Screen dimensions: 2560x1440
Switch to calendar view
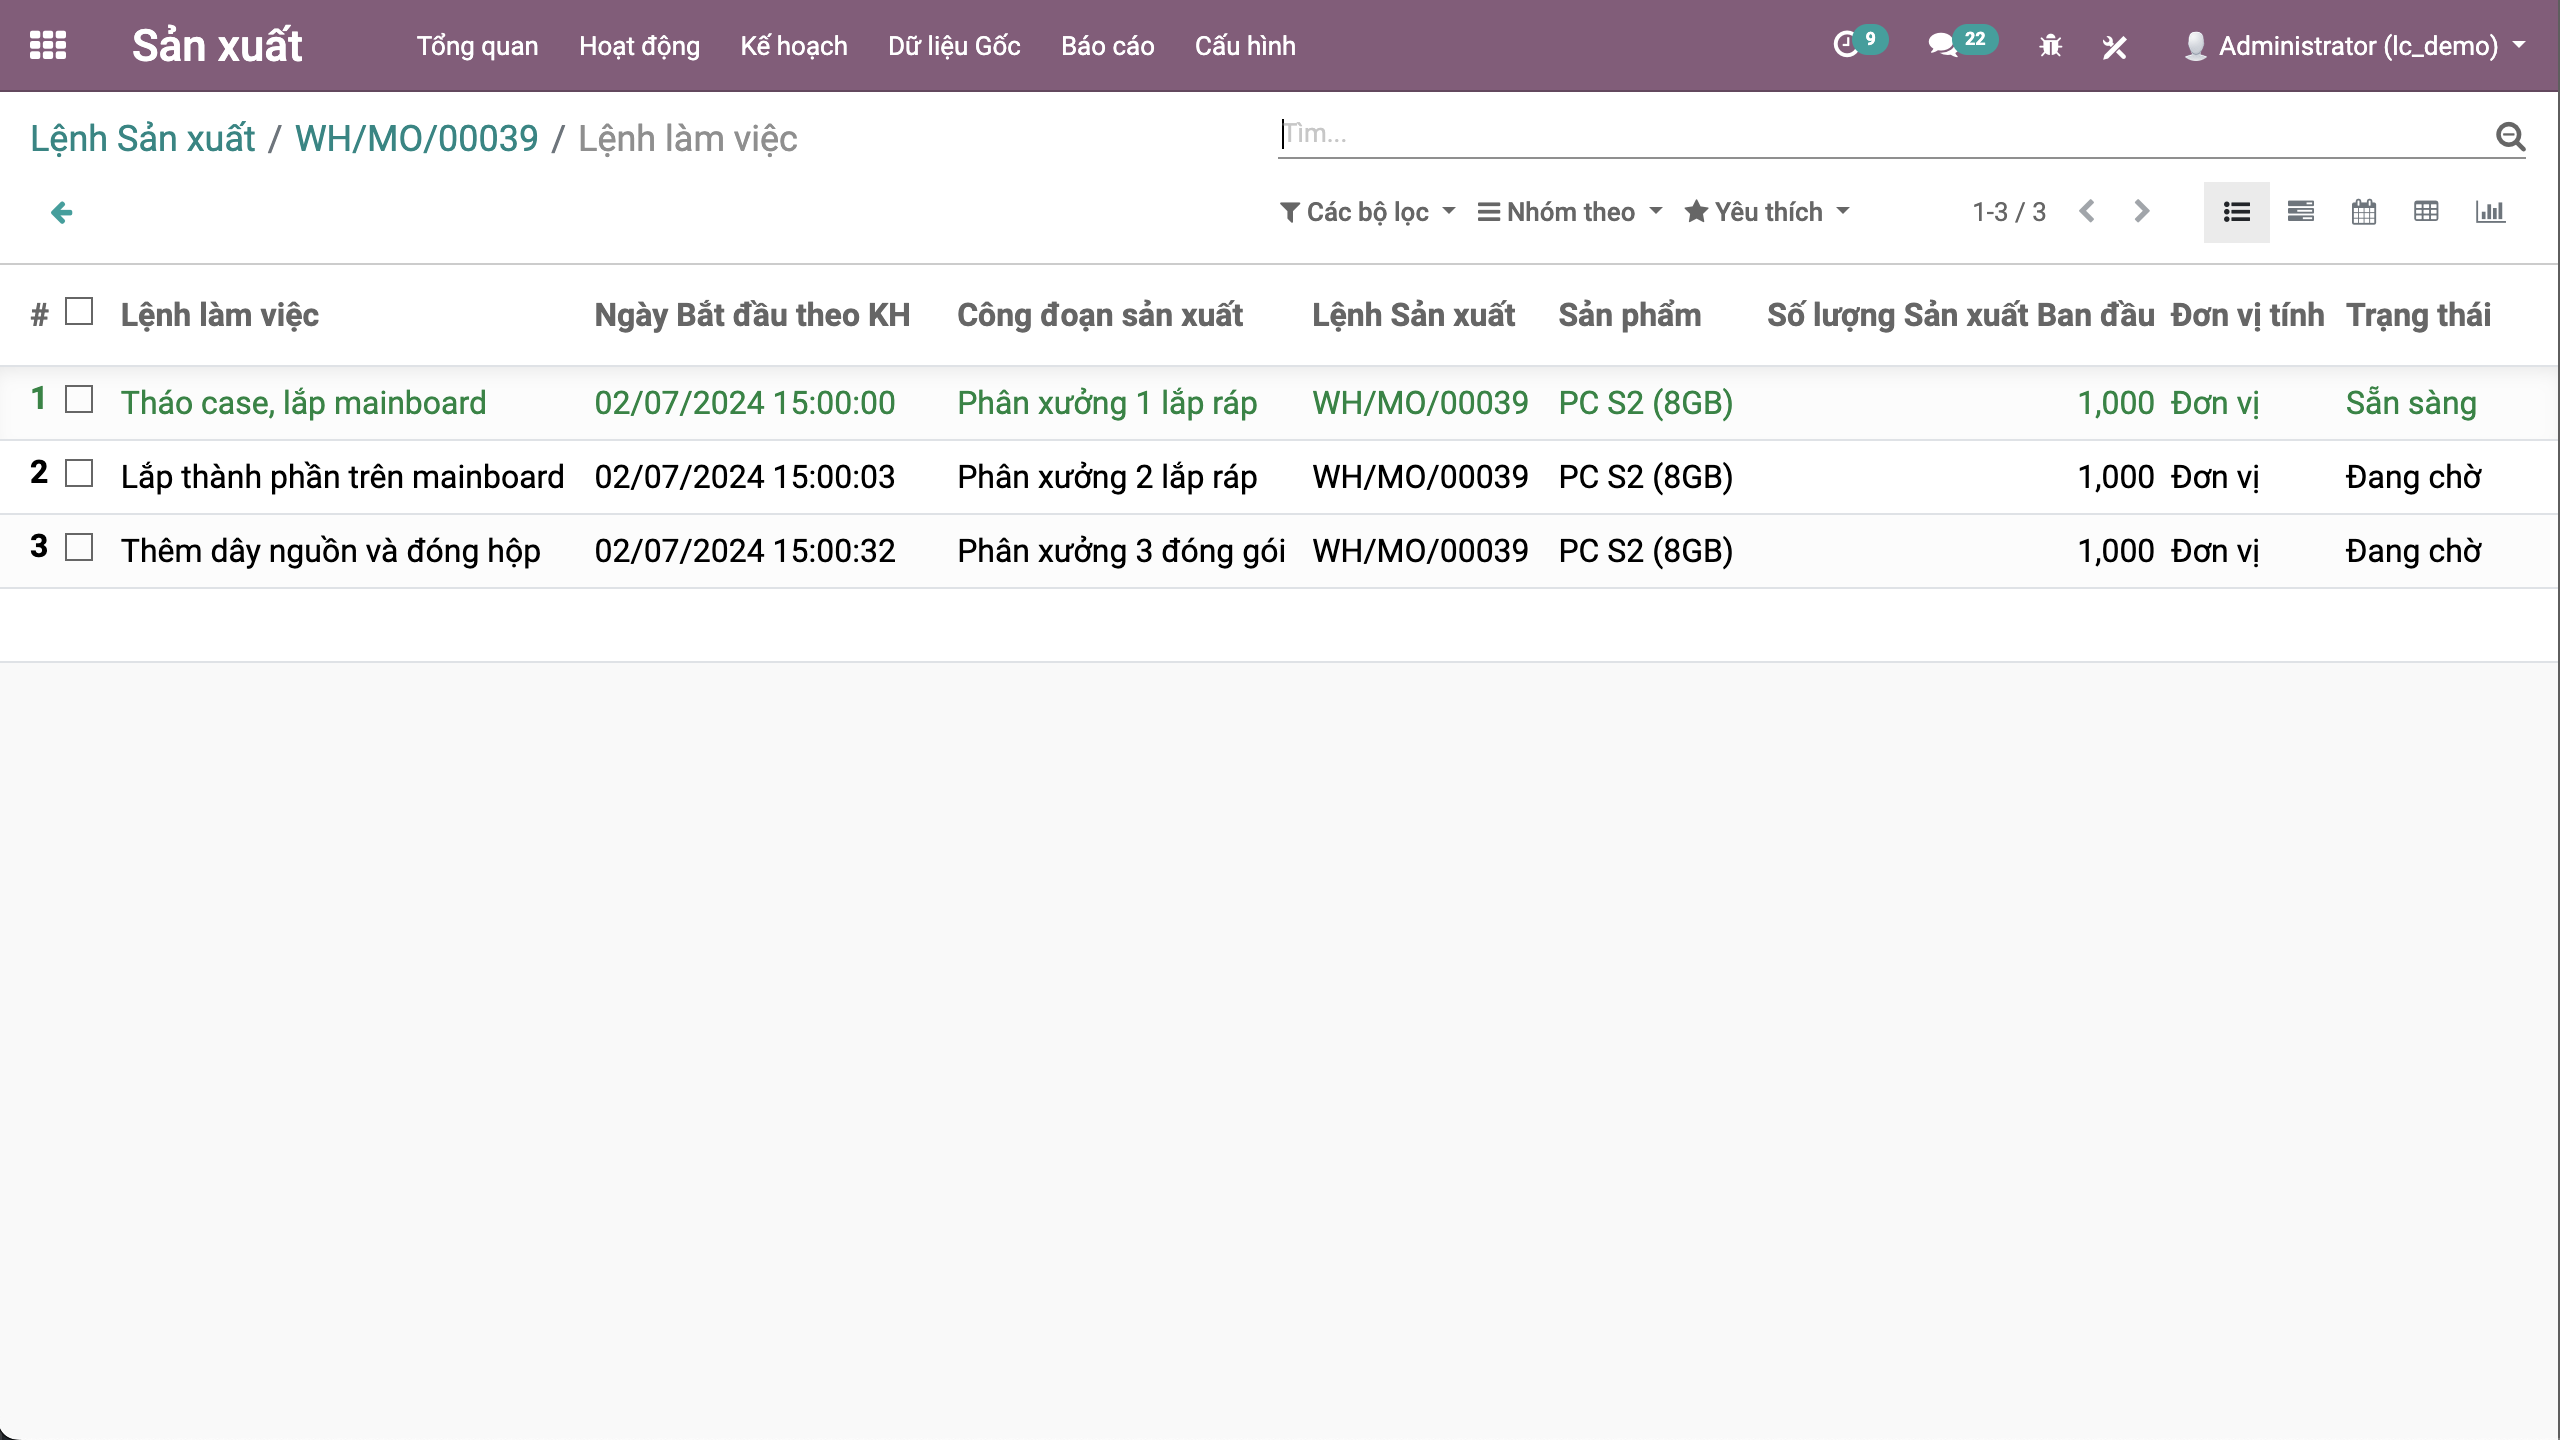coord(2364,212)
